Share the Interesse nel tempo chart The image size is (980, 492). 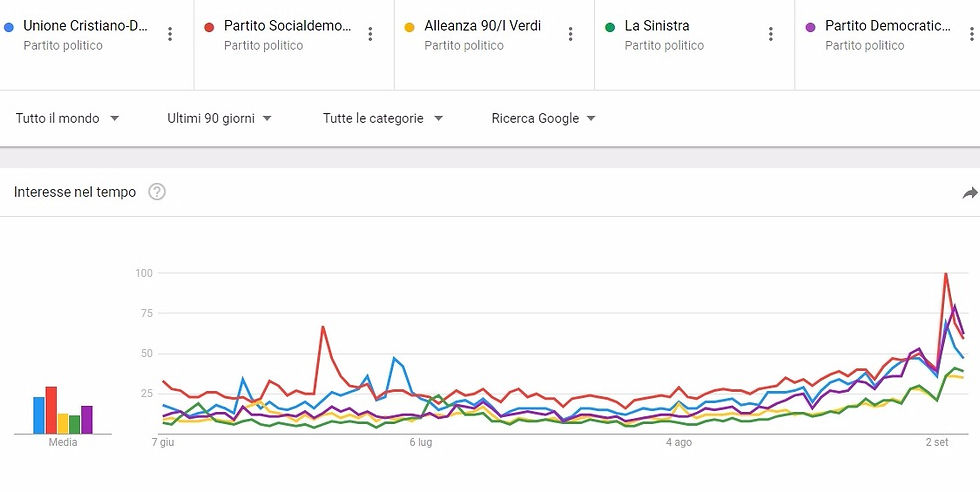(969, 193)
